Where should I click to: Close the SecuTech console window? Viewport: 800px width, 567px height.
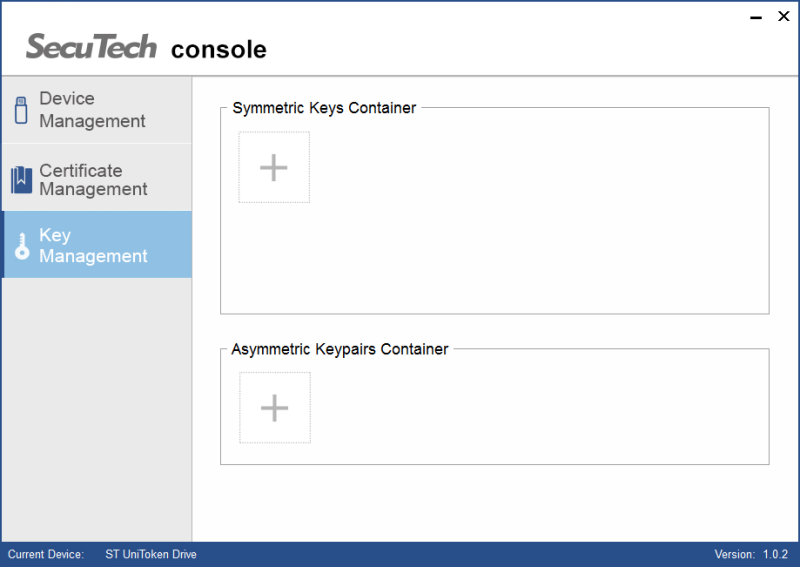(x=784, y=16)
